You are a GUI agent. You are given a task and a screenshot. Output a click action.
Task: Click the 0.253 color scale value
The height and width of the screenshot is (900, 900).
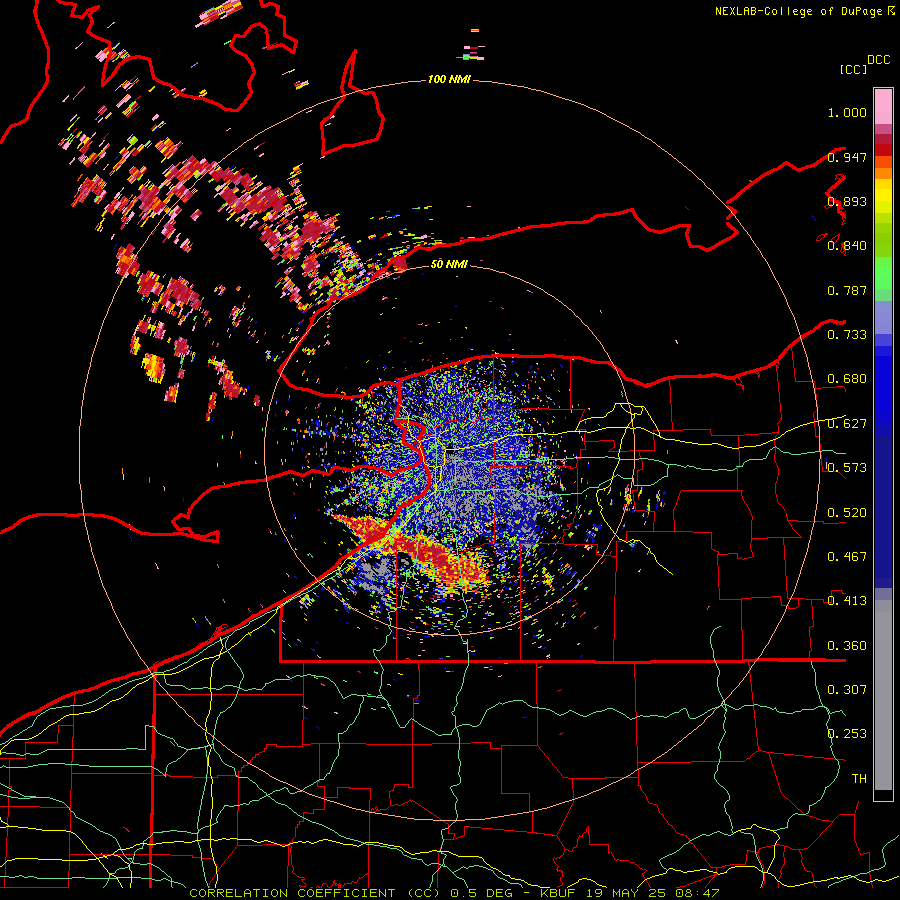point(847,734)
